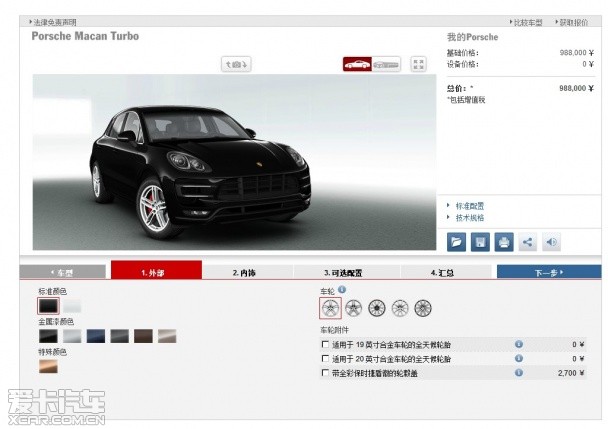Select the second wheel design option
Image resolution: width=608 pixels, height=429 pixels.
pyautogui.click(x=353, y=308)
